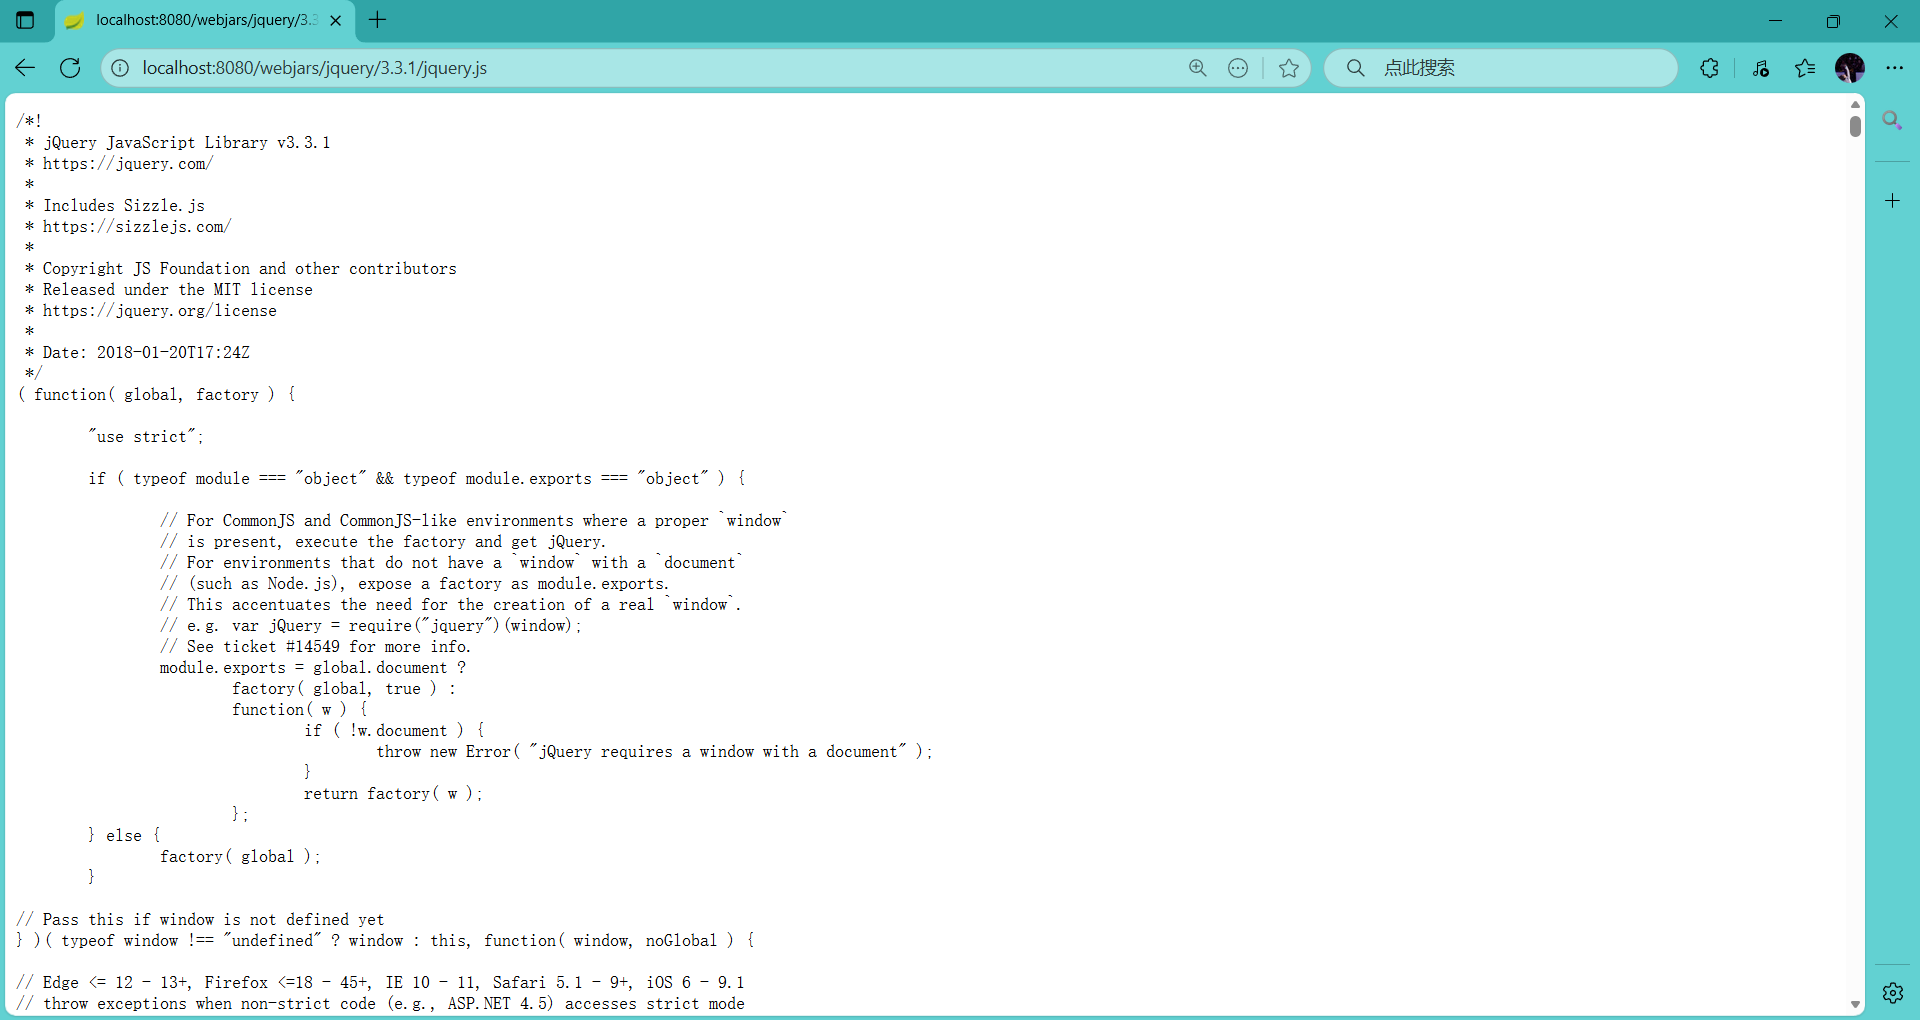The height and width of the screenshot is (1020, 1920).
Task: Open sidebar settings gear icon
Action: click(1892, 992)
